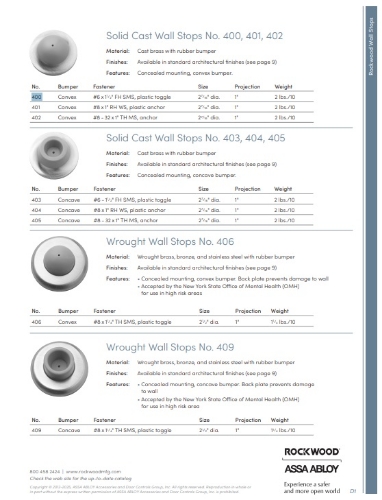Click the highlighted 400 cell in the table
382x500 pixels.
point(36,97)
